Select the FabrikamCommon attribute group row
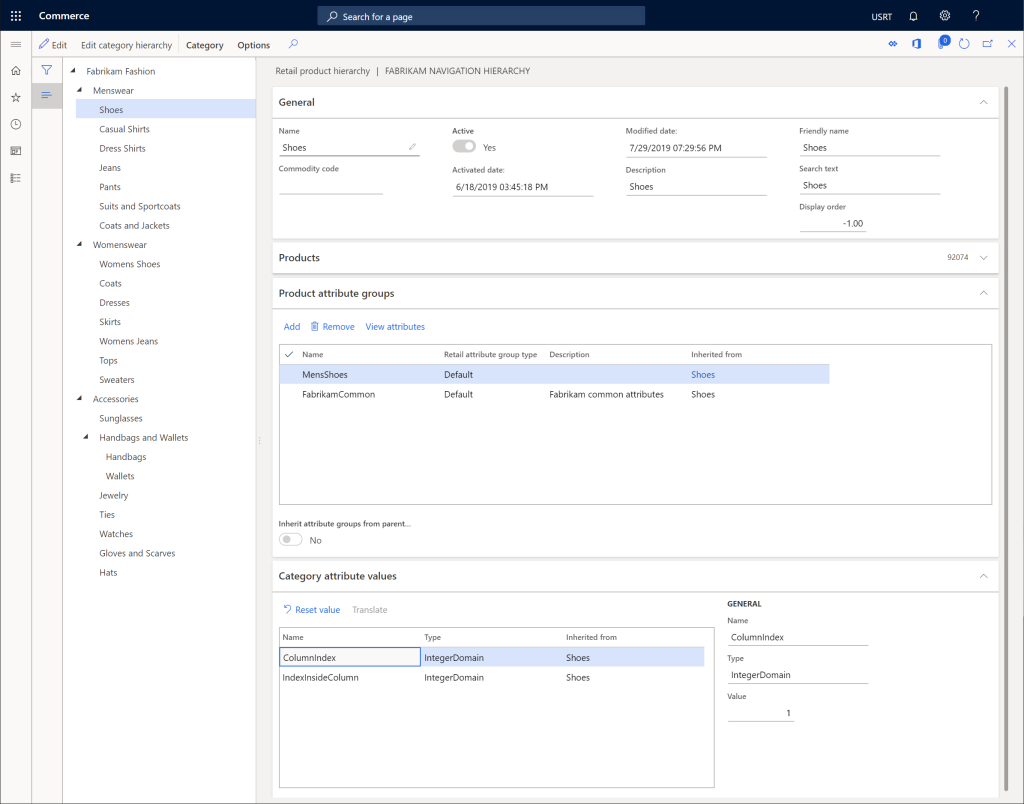The width and height of the screenshot is (1024, 804). pyautogui.click(x=554, y=394)
